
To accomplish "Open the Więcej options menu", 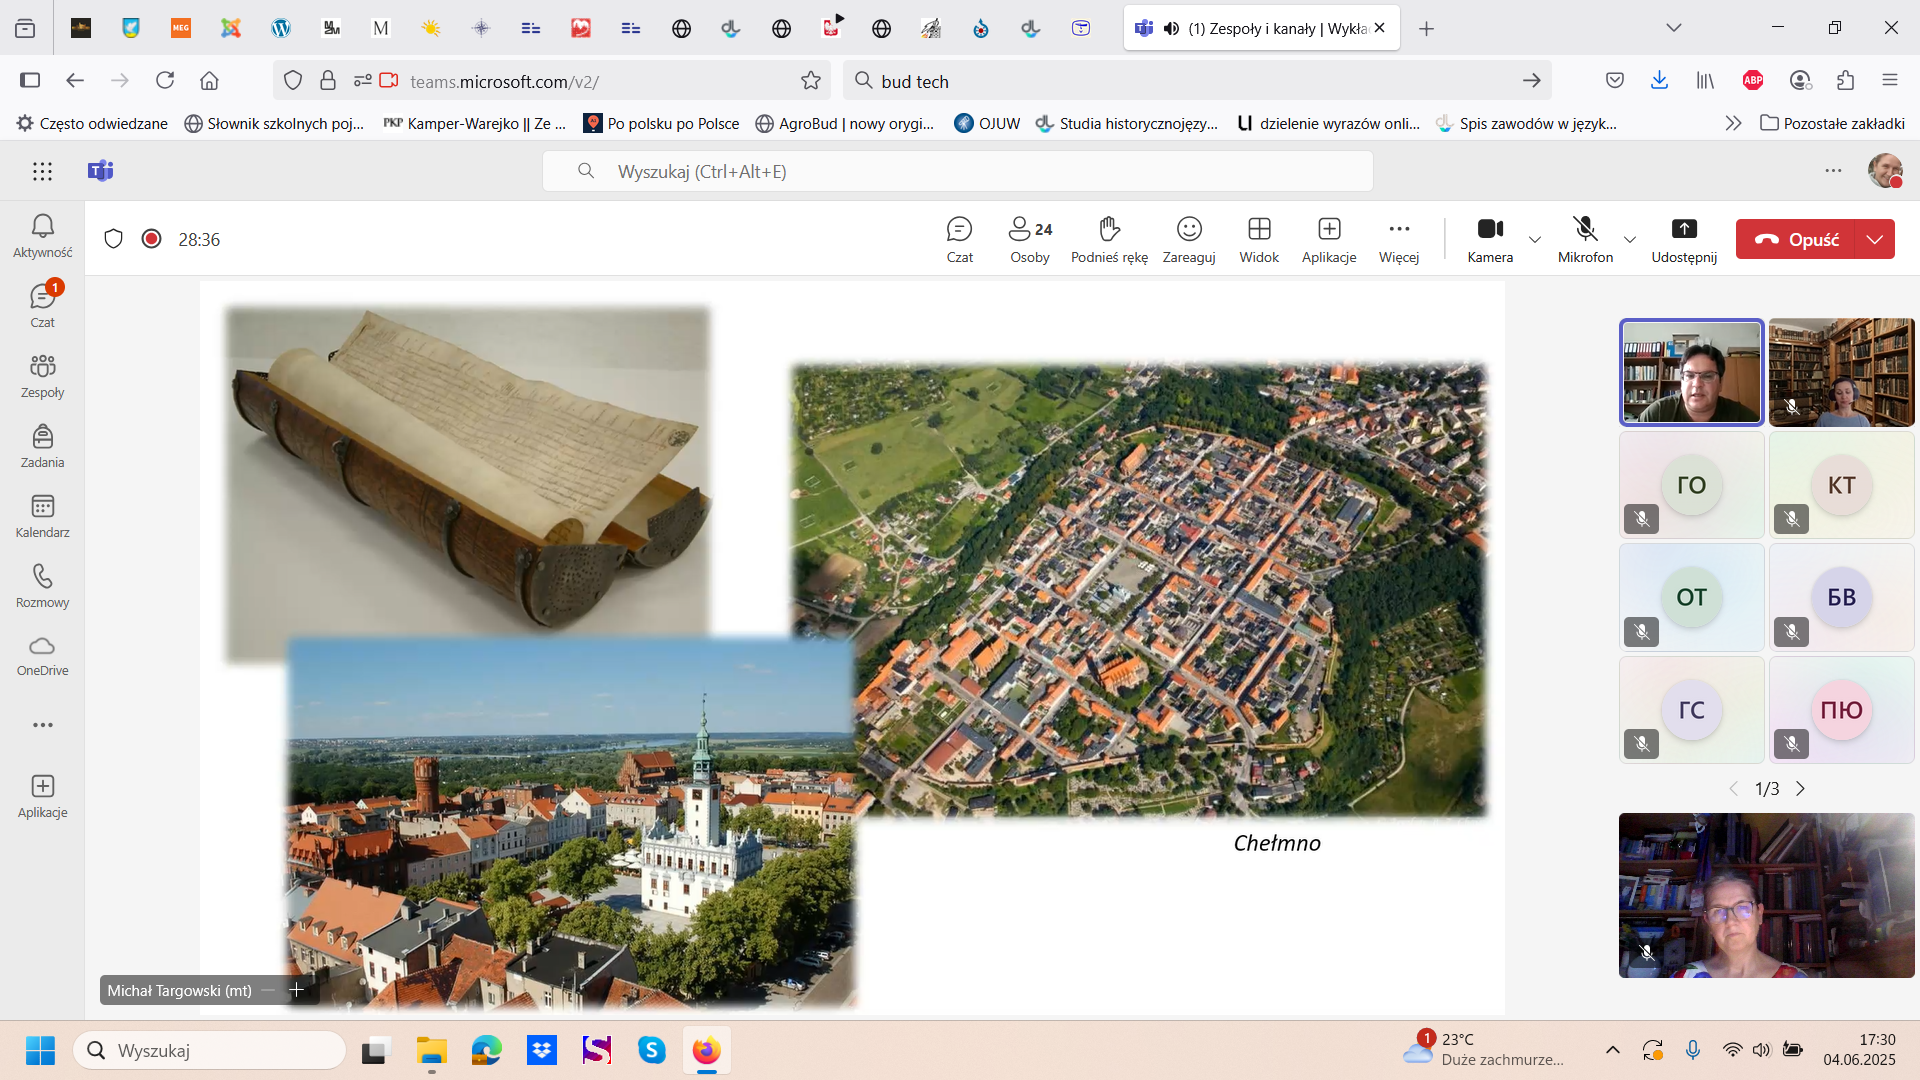I will pyautogui.click(x=1399, y=239).
